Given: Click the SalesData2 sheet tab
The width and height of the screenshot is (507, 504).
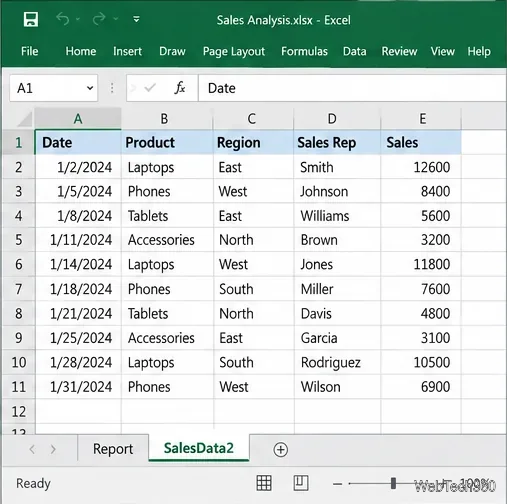Looking at the screenshot, I should (199, 448).
